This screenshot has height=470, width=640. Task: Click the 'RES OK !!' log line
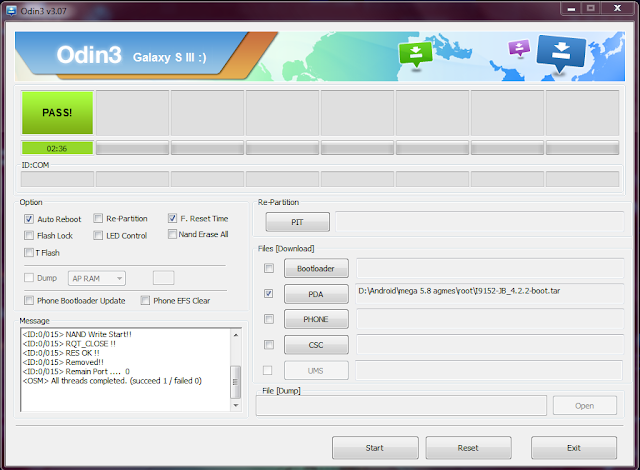click(x=61, y=353)
